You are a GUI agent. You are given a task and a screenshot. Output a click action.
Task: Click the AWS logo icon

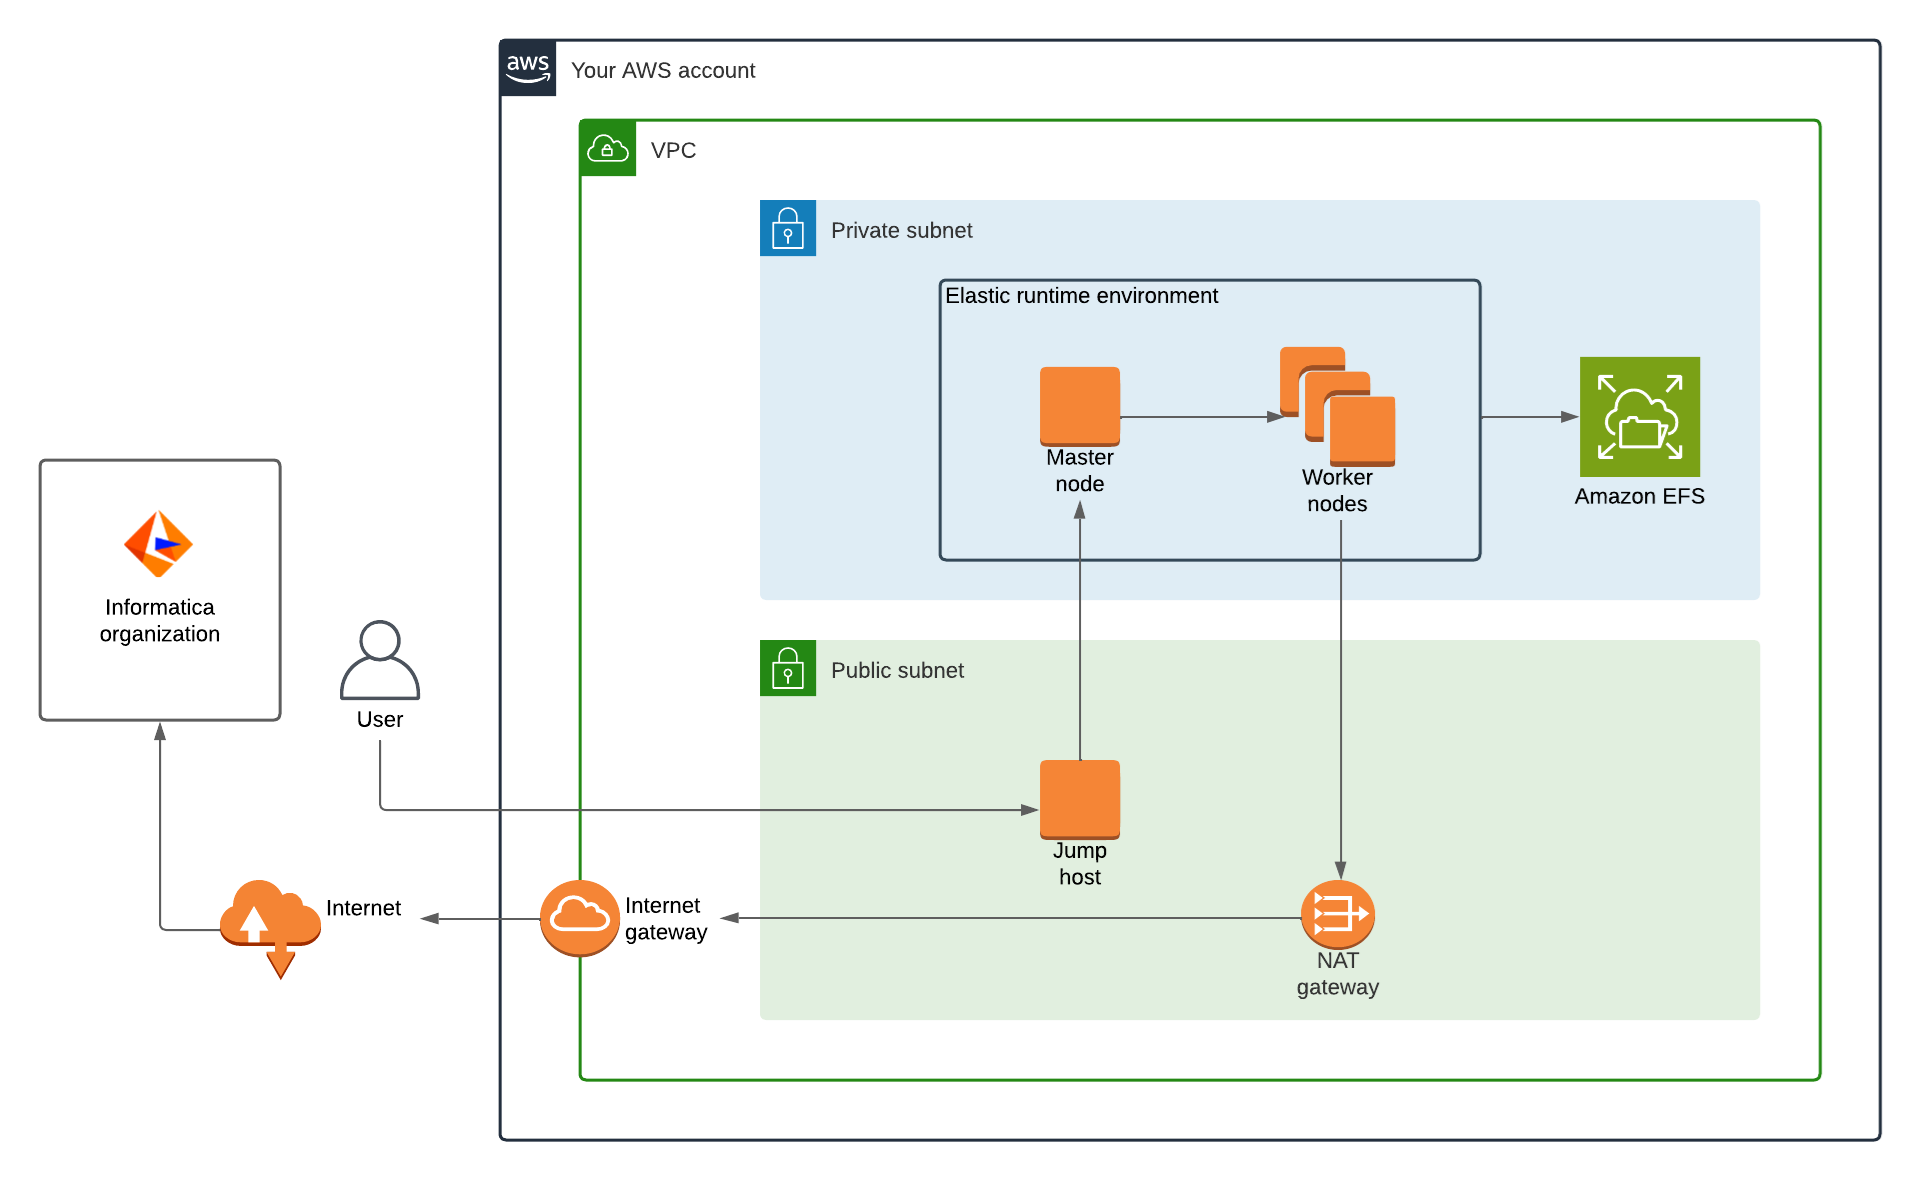(x=528, y=68)
